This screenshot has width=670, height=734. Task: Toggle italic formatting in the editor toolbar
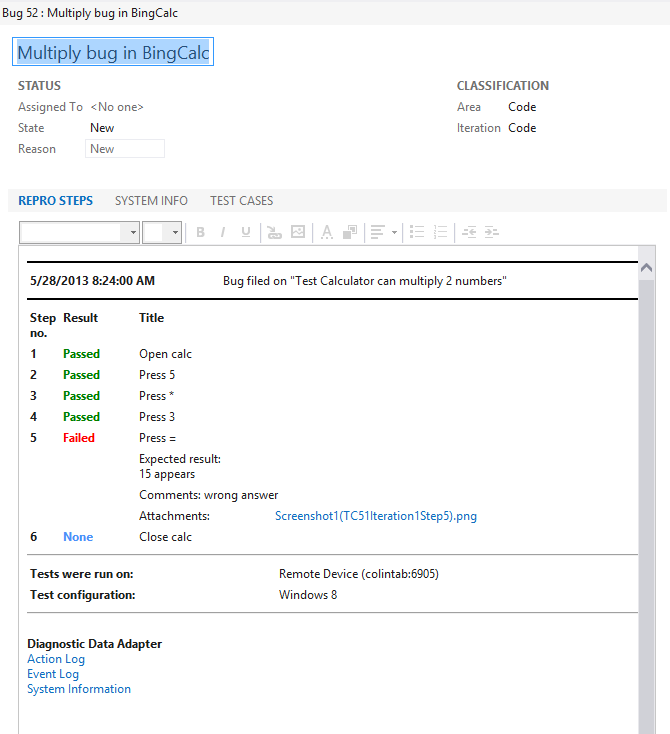pos(223,232)
